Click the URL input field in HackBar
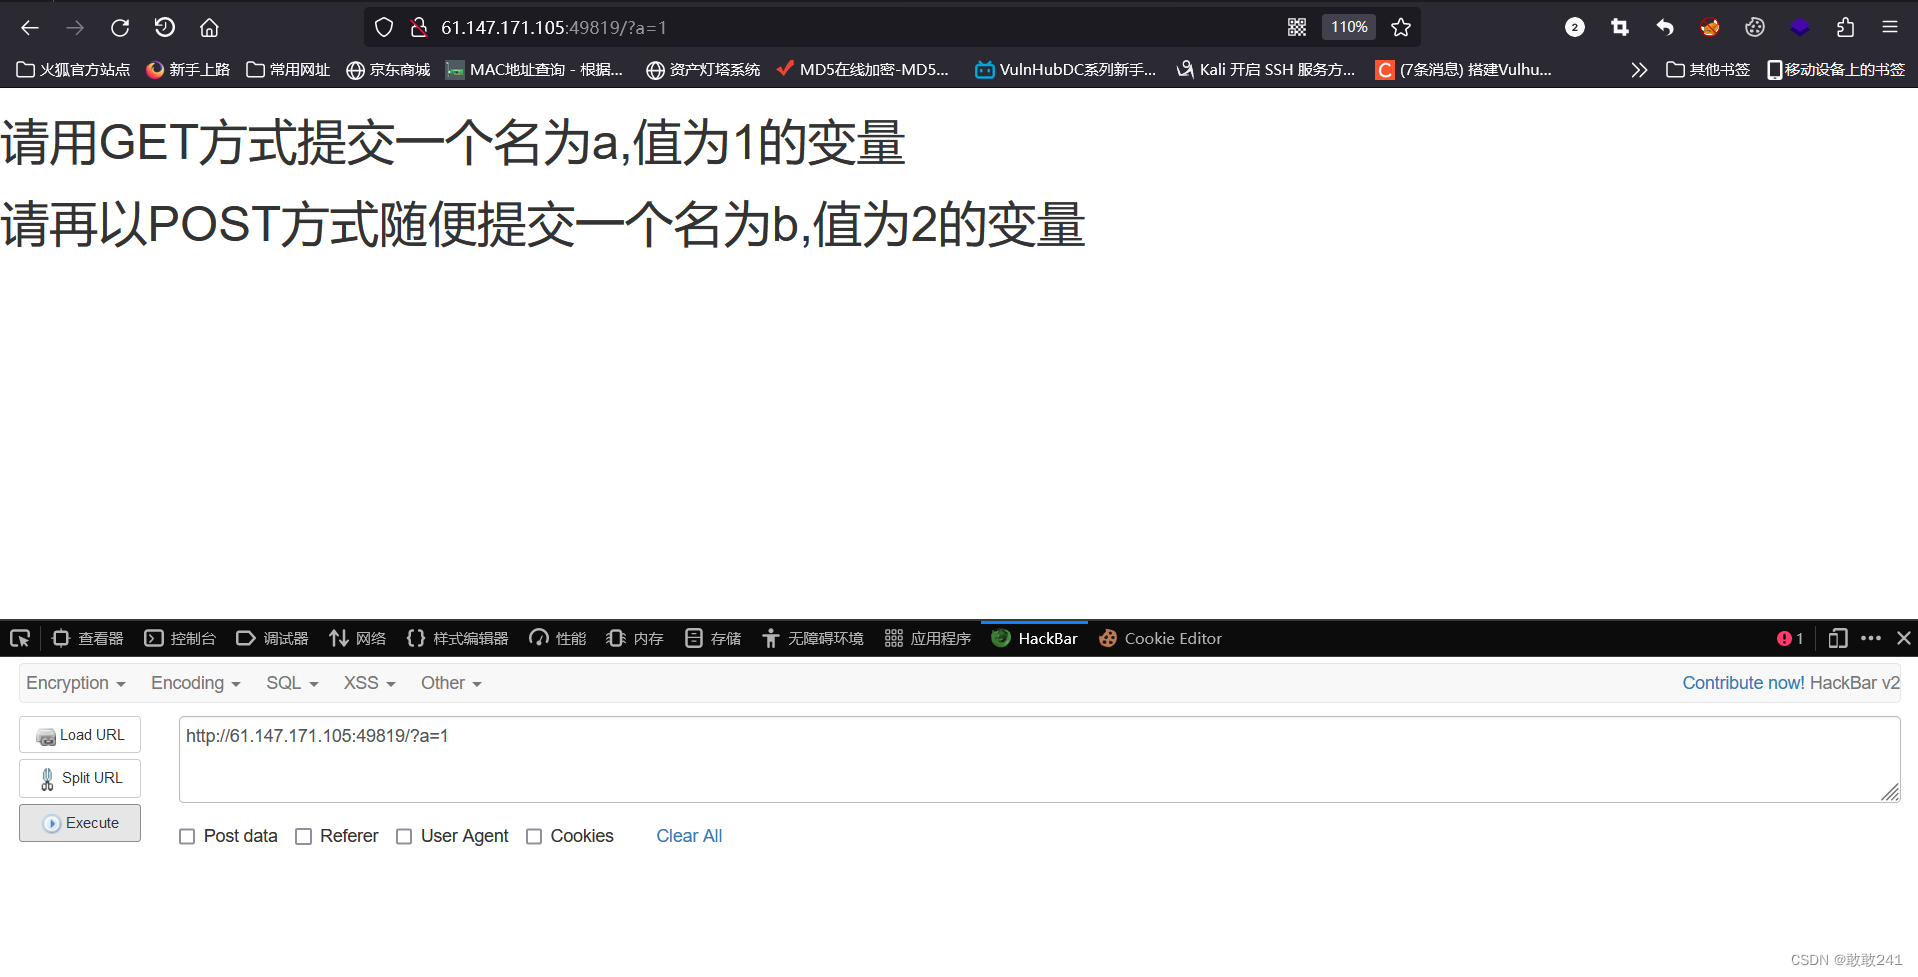Image resolution: width=1918 pixels, height=977 pixels. (x=900, y=758)
